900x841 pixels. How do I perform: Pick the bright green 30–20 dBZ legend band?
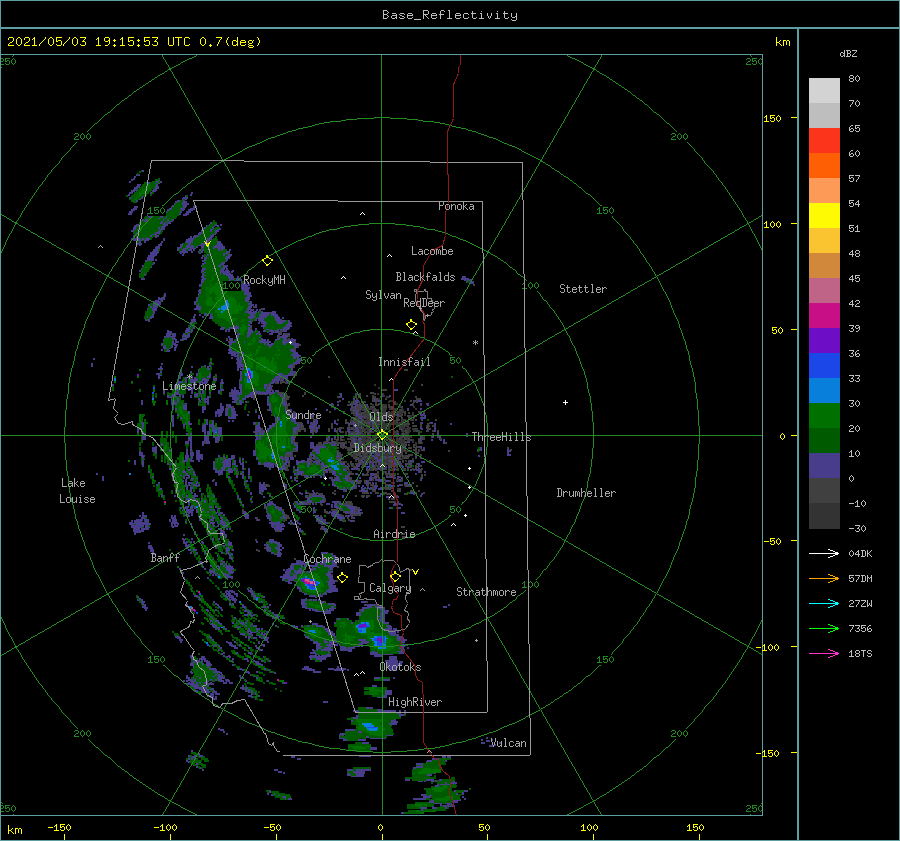click(x=824, y=416)
